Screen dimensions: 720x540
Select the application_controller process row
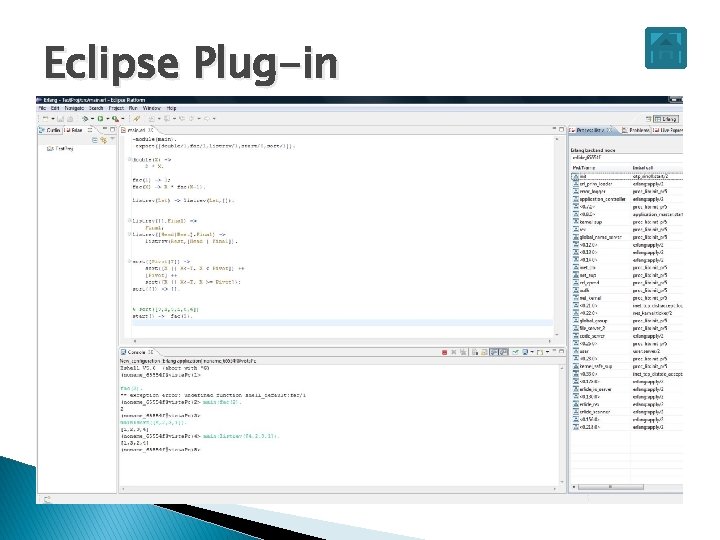pyautogui.click(x=628, y=199)
